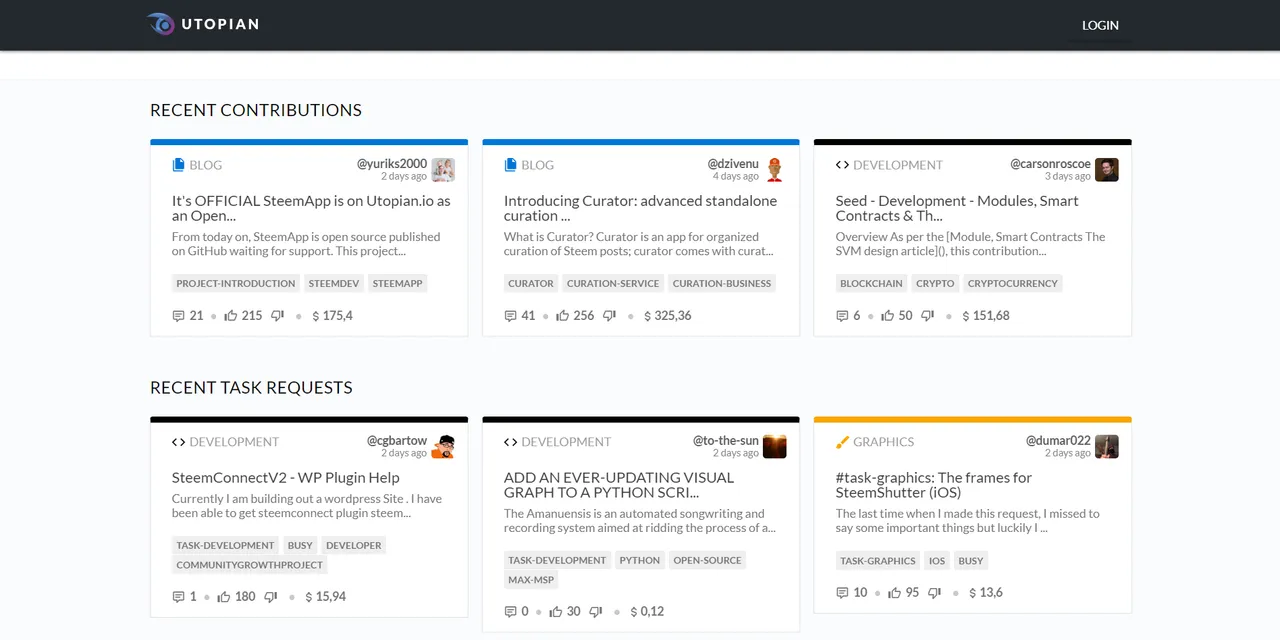The image size is (1280, 640).
Task: Click comments icon showing 41
Action: click(x=510, y=316)
